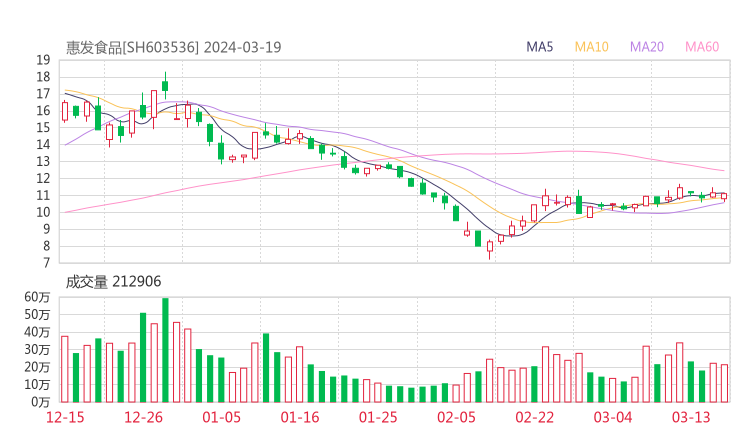Click the first red volume bar above 12-15

pos(65,369)
